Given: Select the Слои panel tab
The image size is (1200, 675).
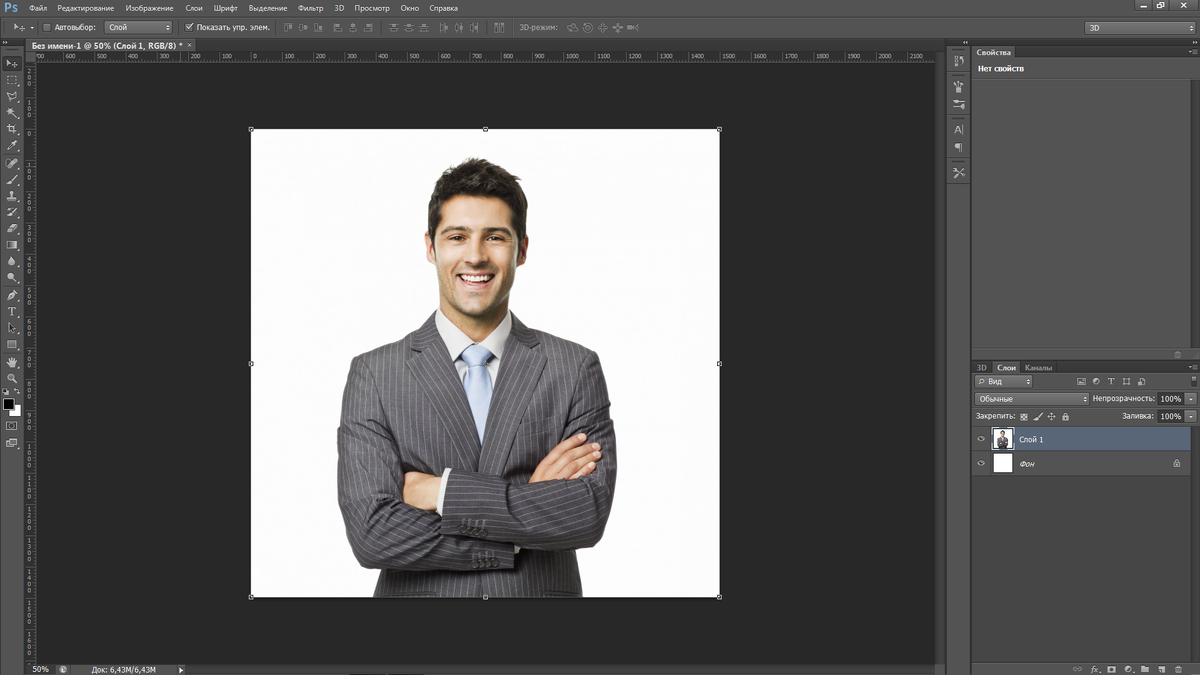Looking at the screenshot, I should point(1006,368).
